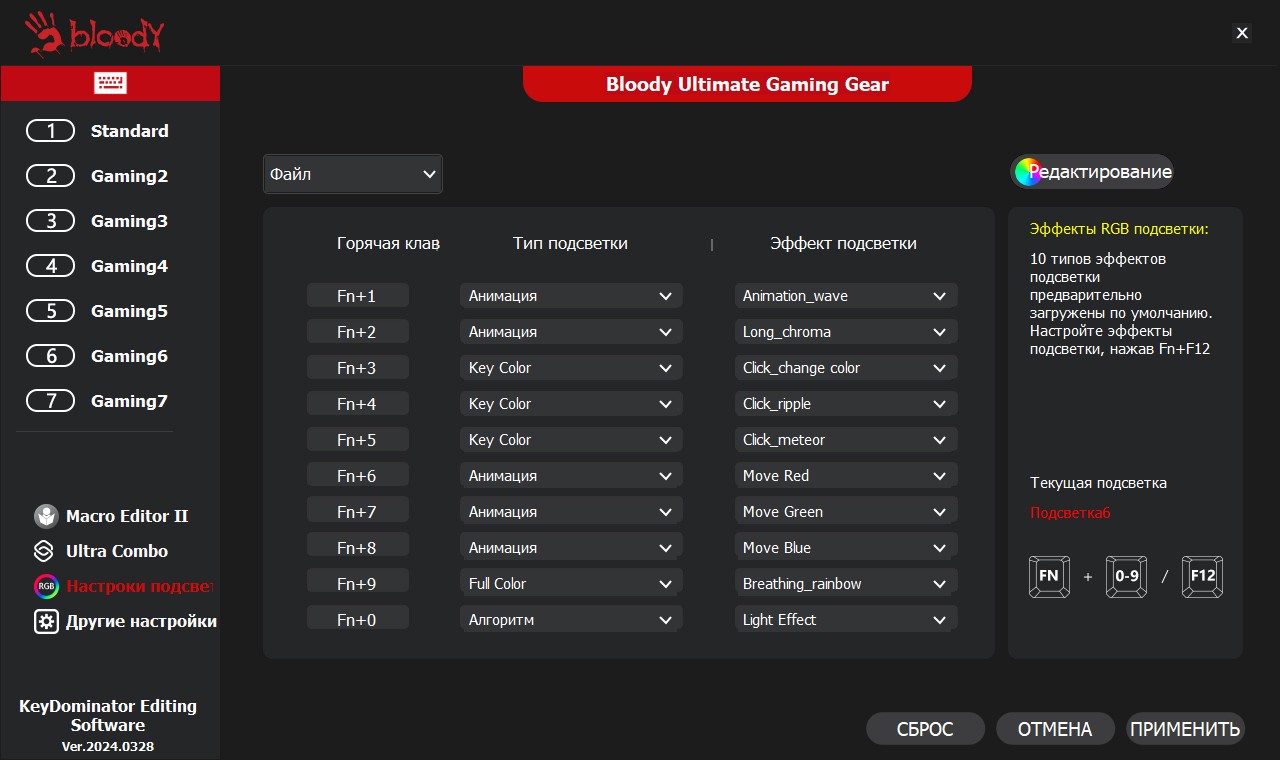
Task: Expand the Breathing_rainbow effect dropdown
Action: coord(845,584)
